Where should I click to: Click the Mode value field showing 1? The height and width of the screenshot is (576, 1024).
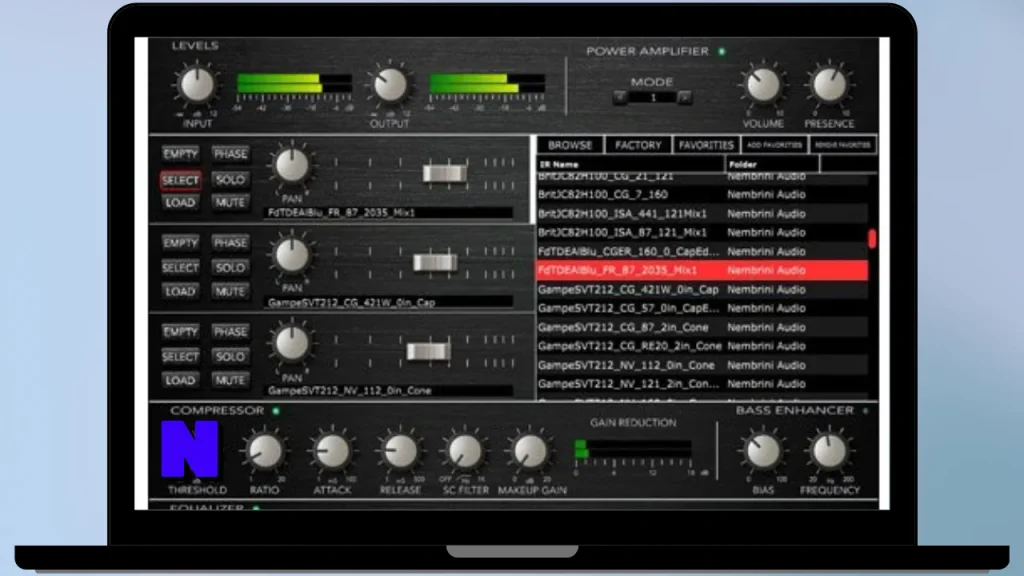(652, 97)
